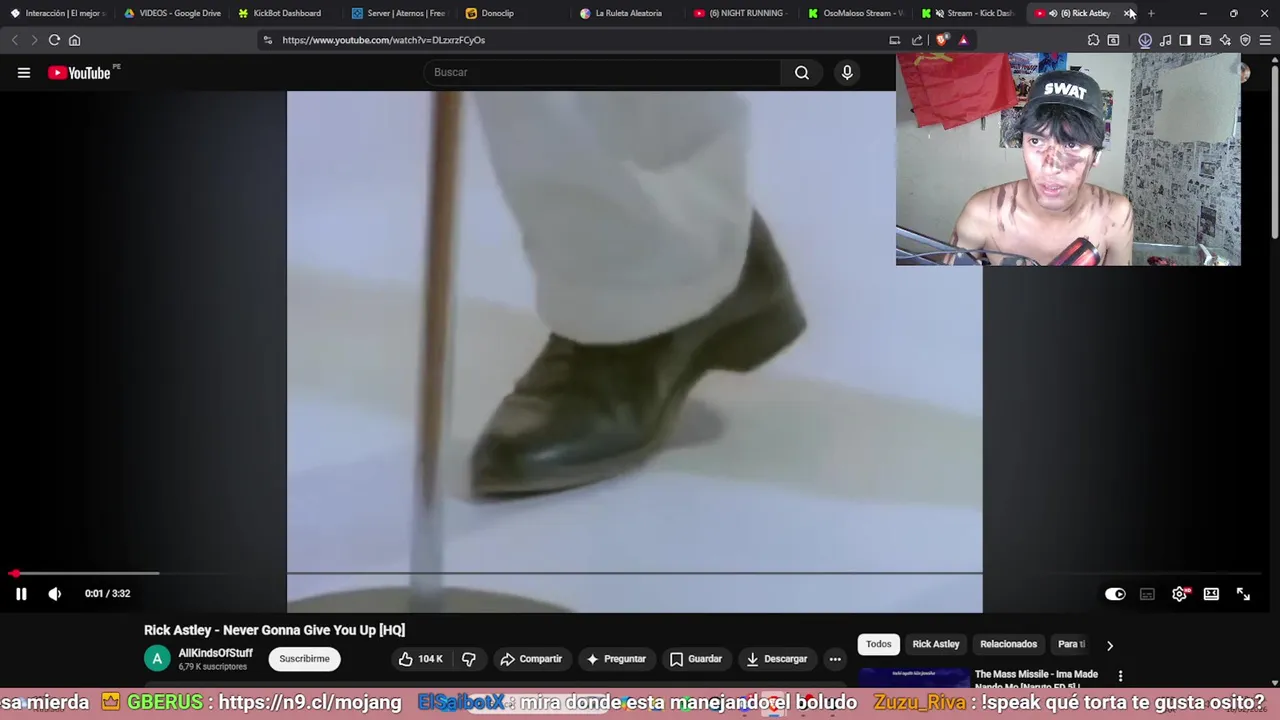Screen dimensions: 1280x720
Task: Open AllKindsOfStuff channel name link
Action: tap(215, 653)
